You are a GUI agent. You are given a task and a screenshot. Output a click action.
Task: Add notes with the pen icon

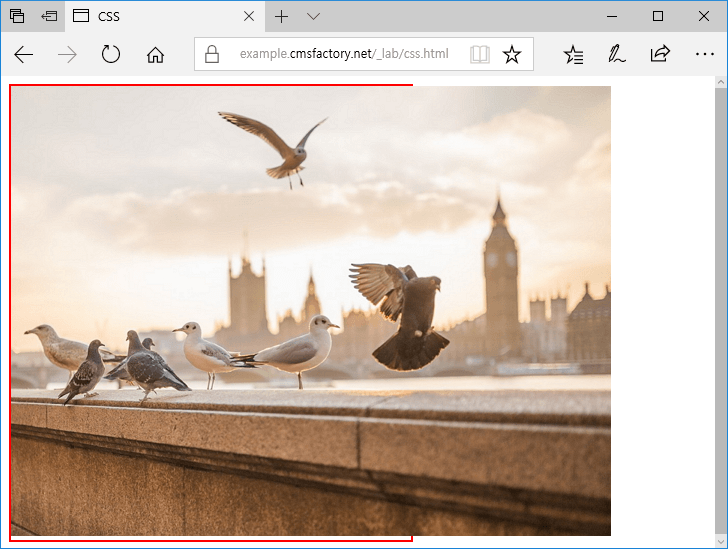617,54
